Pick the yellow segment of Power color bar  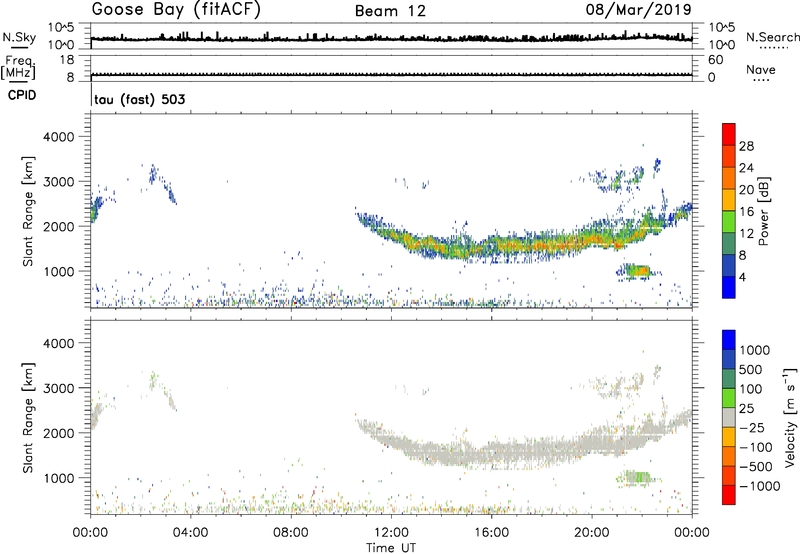pos(729,200)
